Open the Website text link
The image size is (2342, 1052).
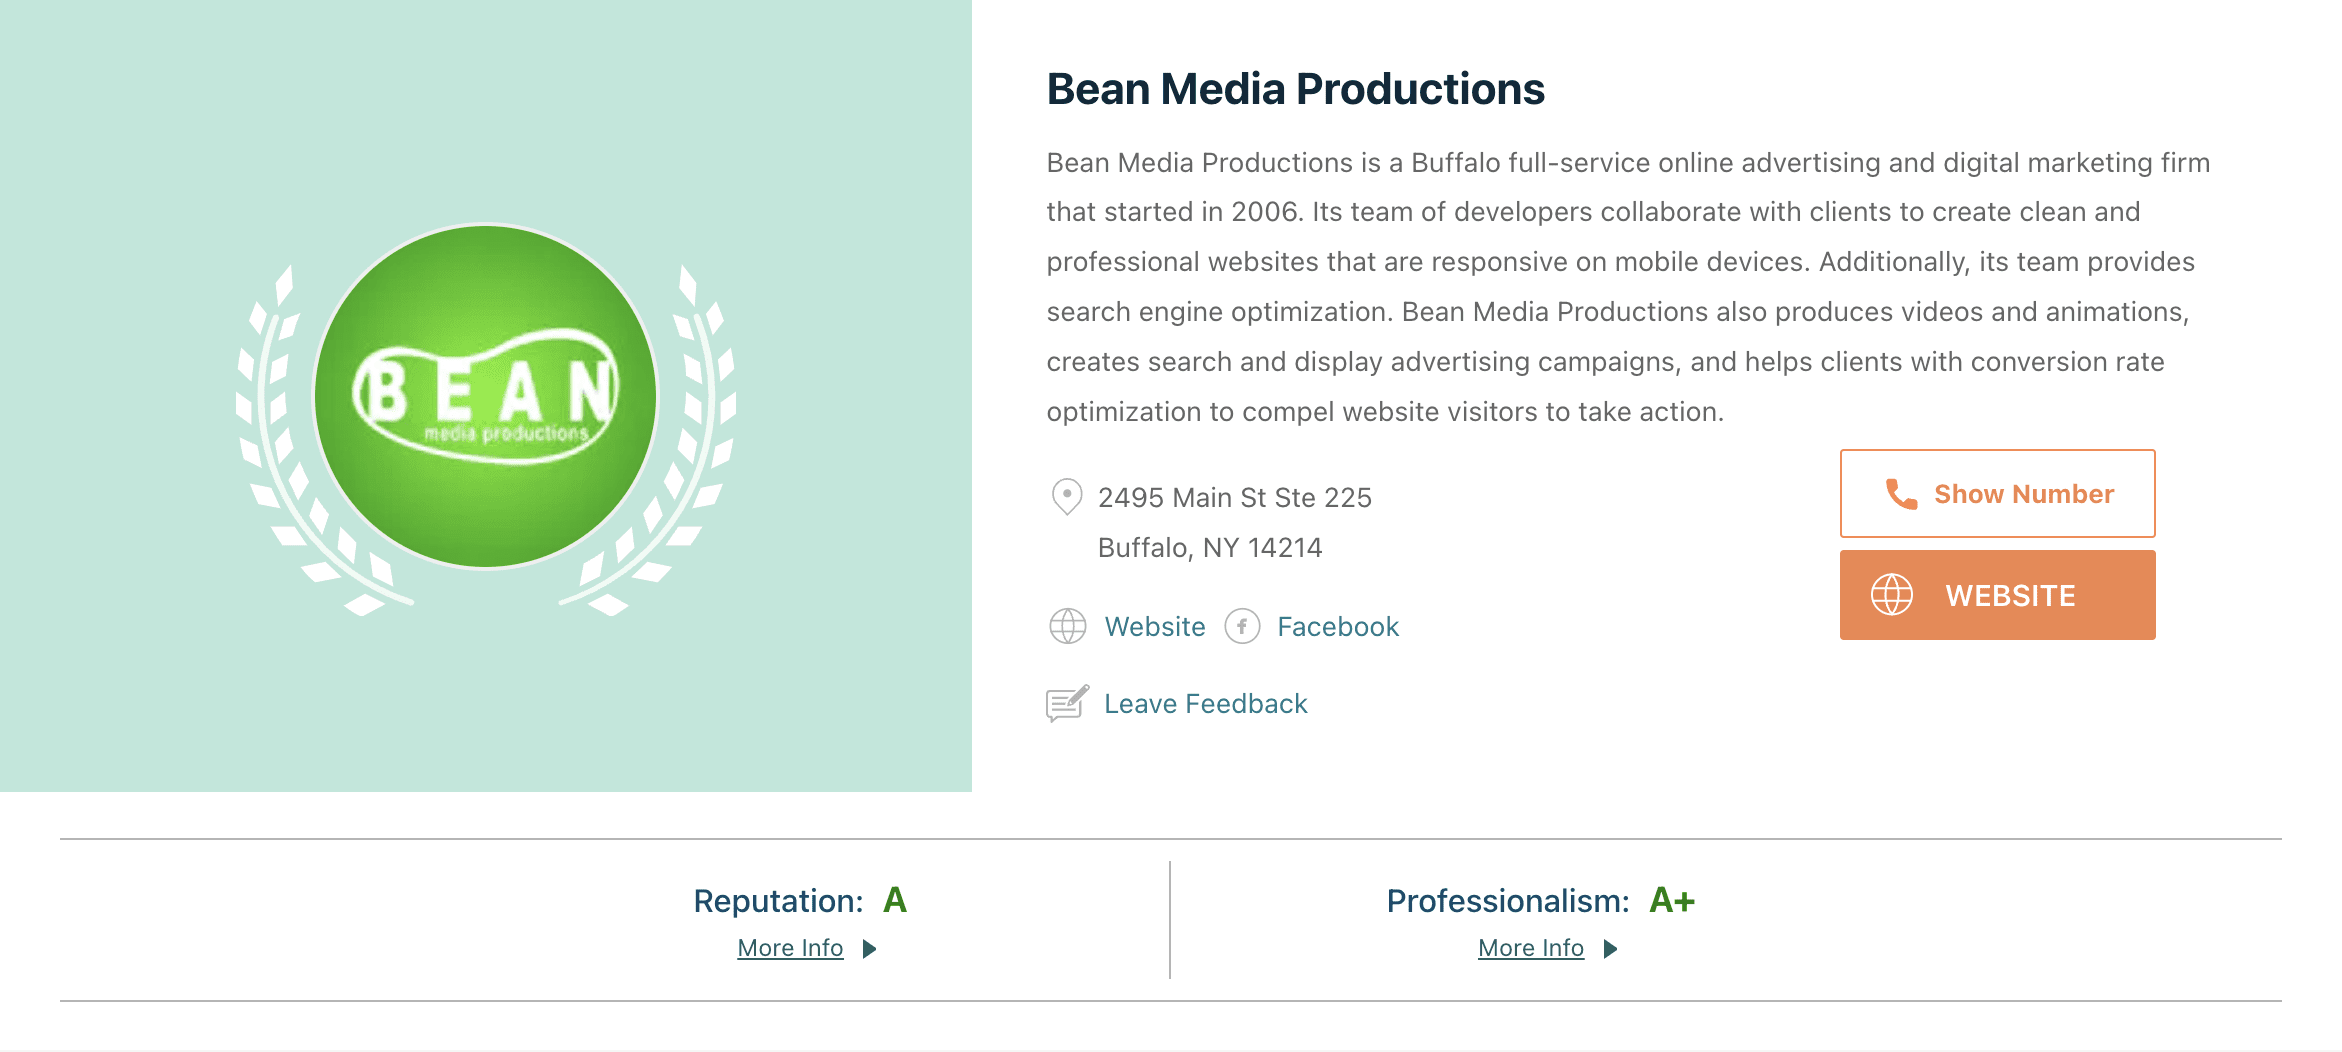pos(1155,627)
